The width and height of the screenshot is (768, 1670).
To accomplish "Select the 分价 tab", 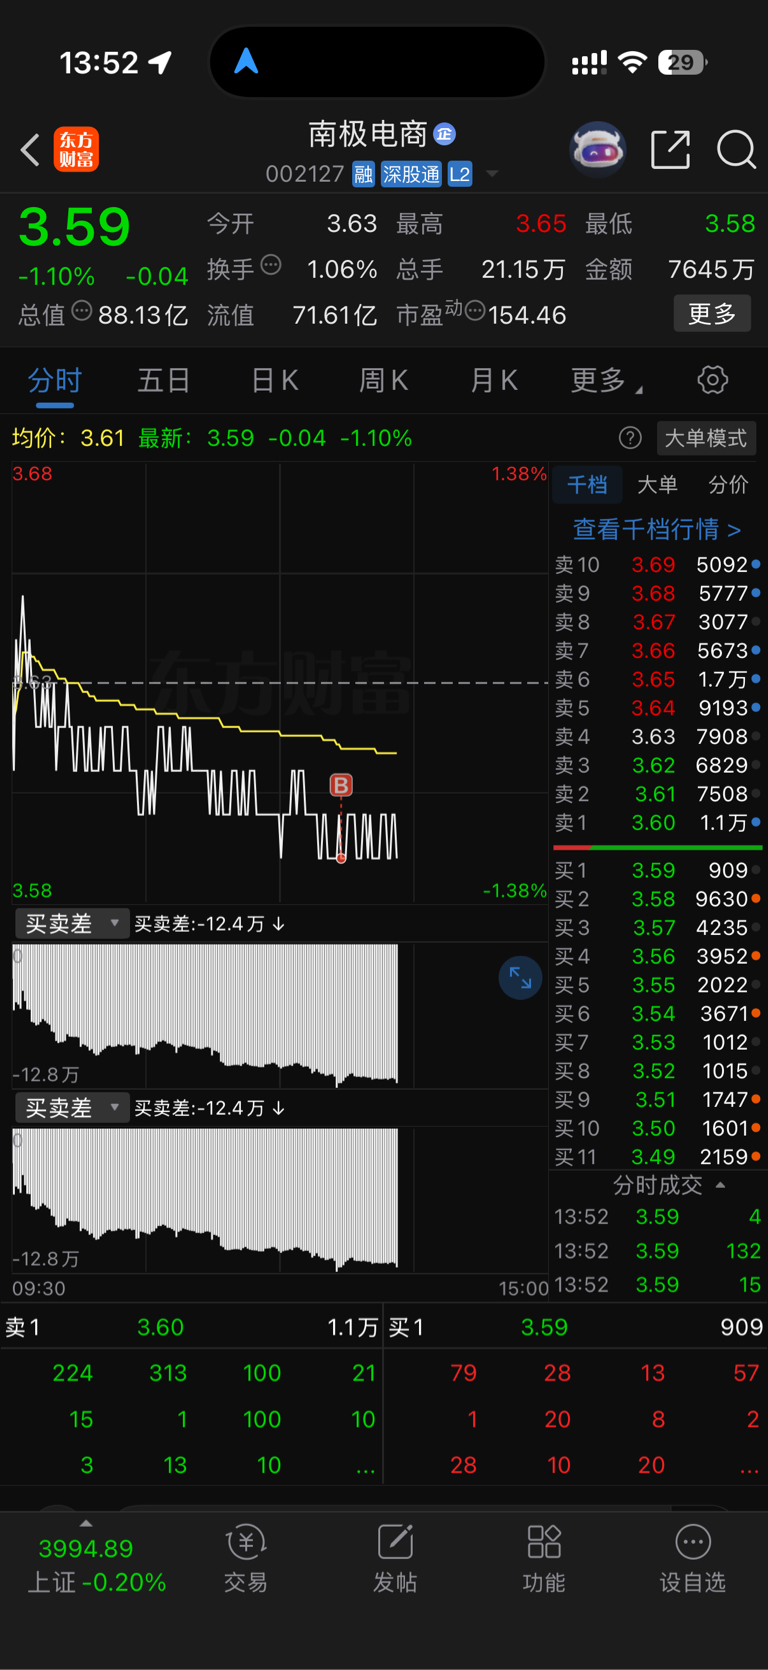I will tap(728, 485).
